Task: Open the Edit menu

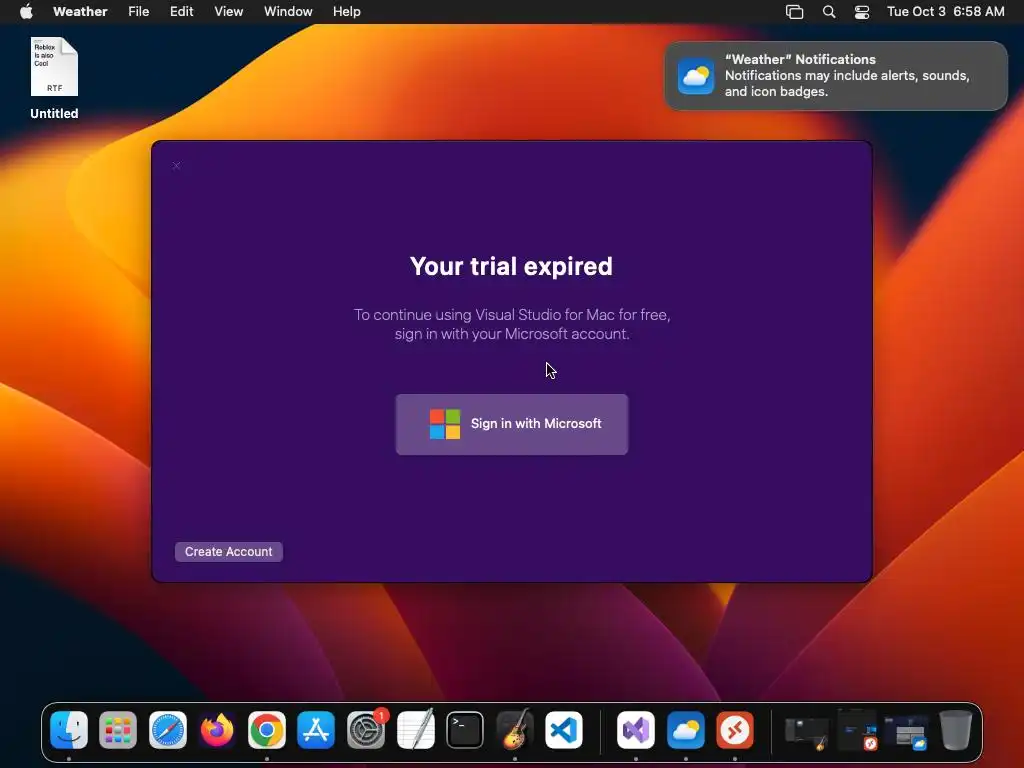Action: click(182, 12)
